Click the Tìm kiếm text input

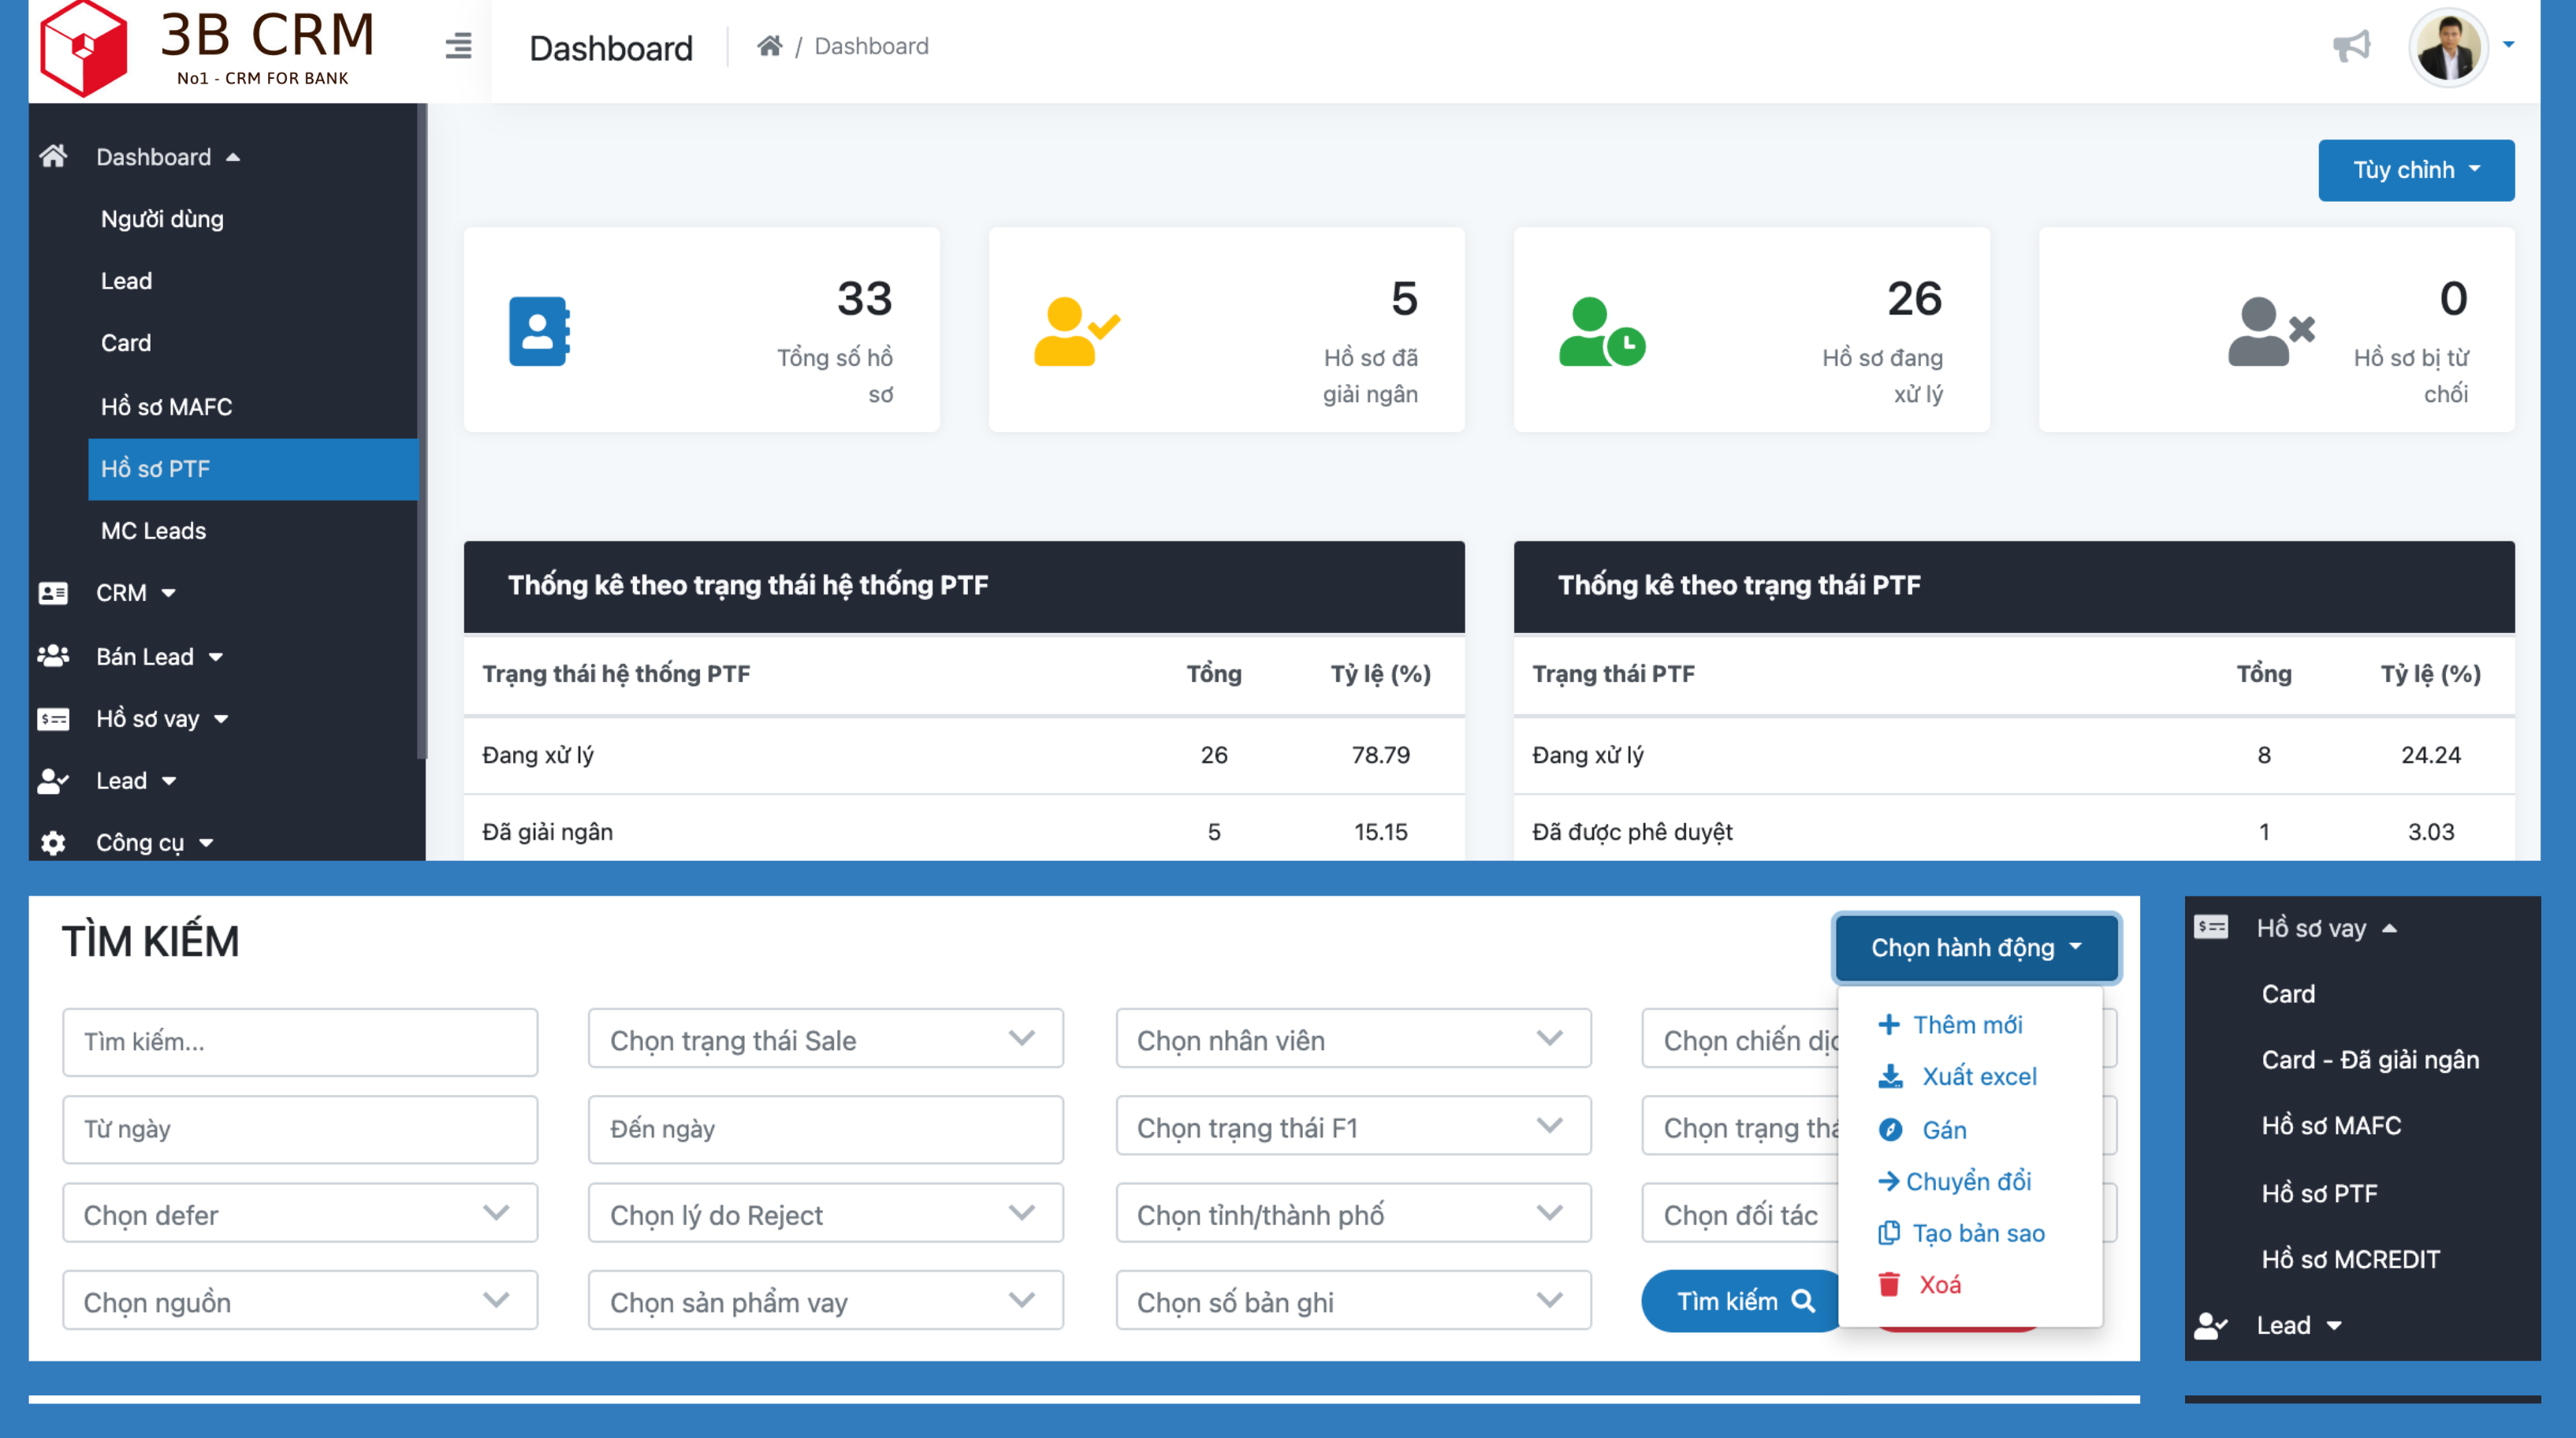click(300, 1041)
